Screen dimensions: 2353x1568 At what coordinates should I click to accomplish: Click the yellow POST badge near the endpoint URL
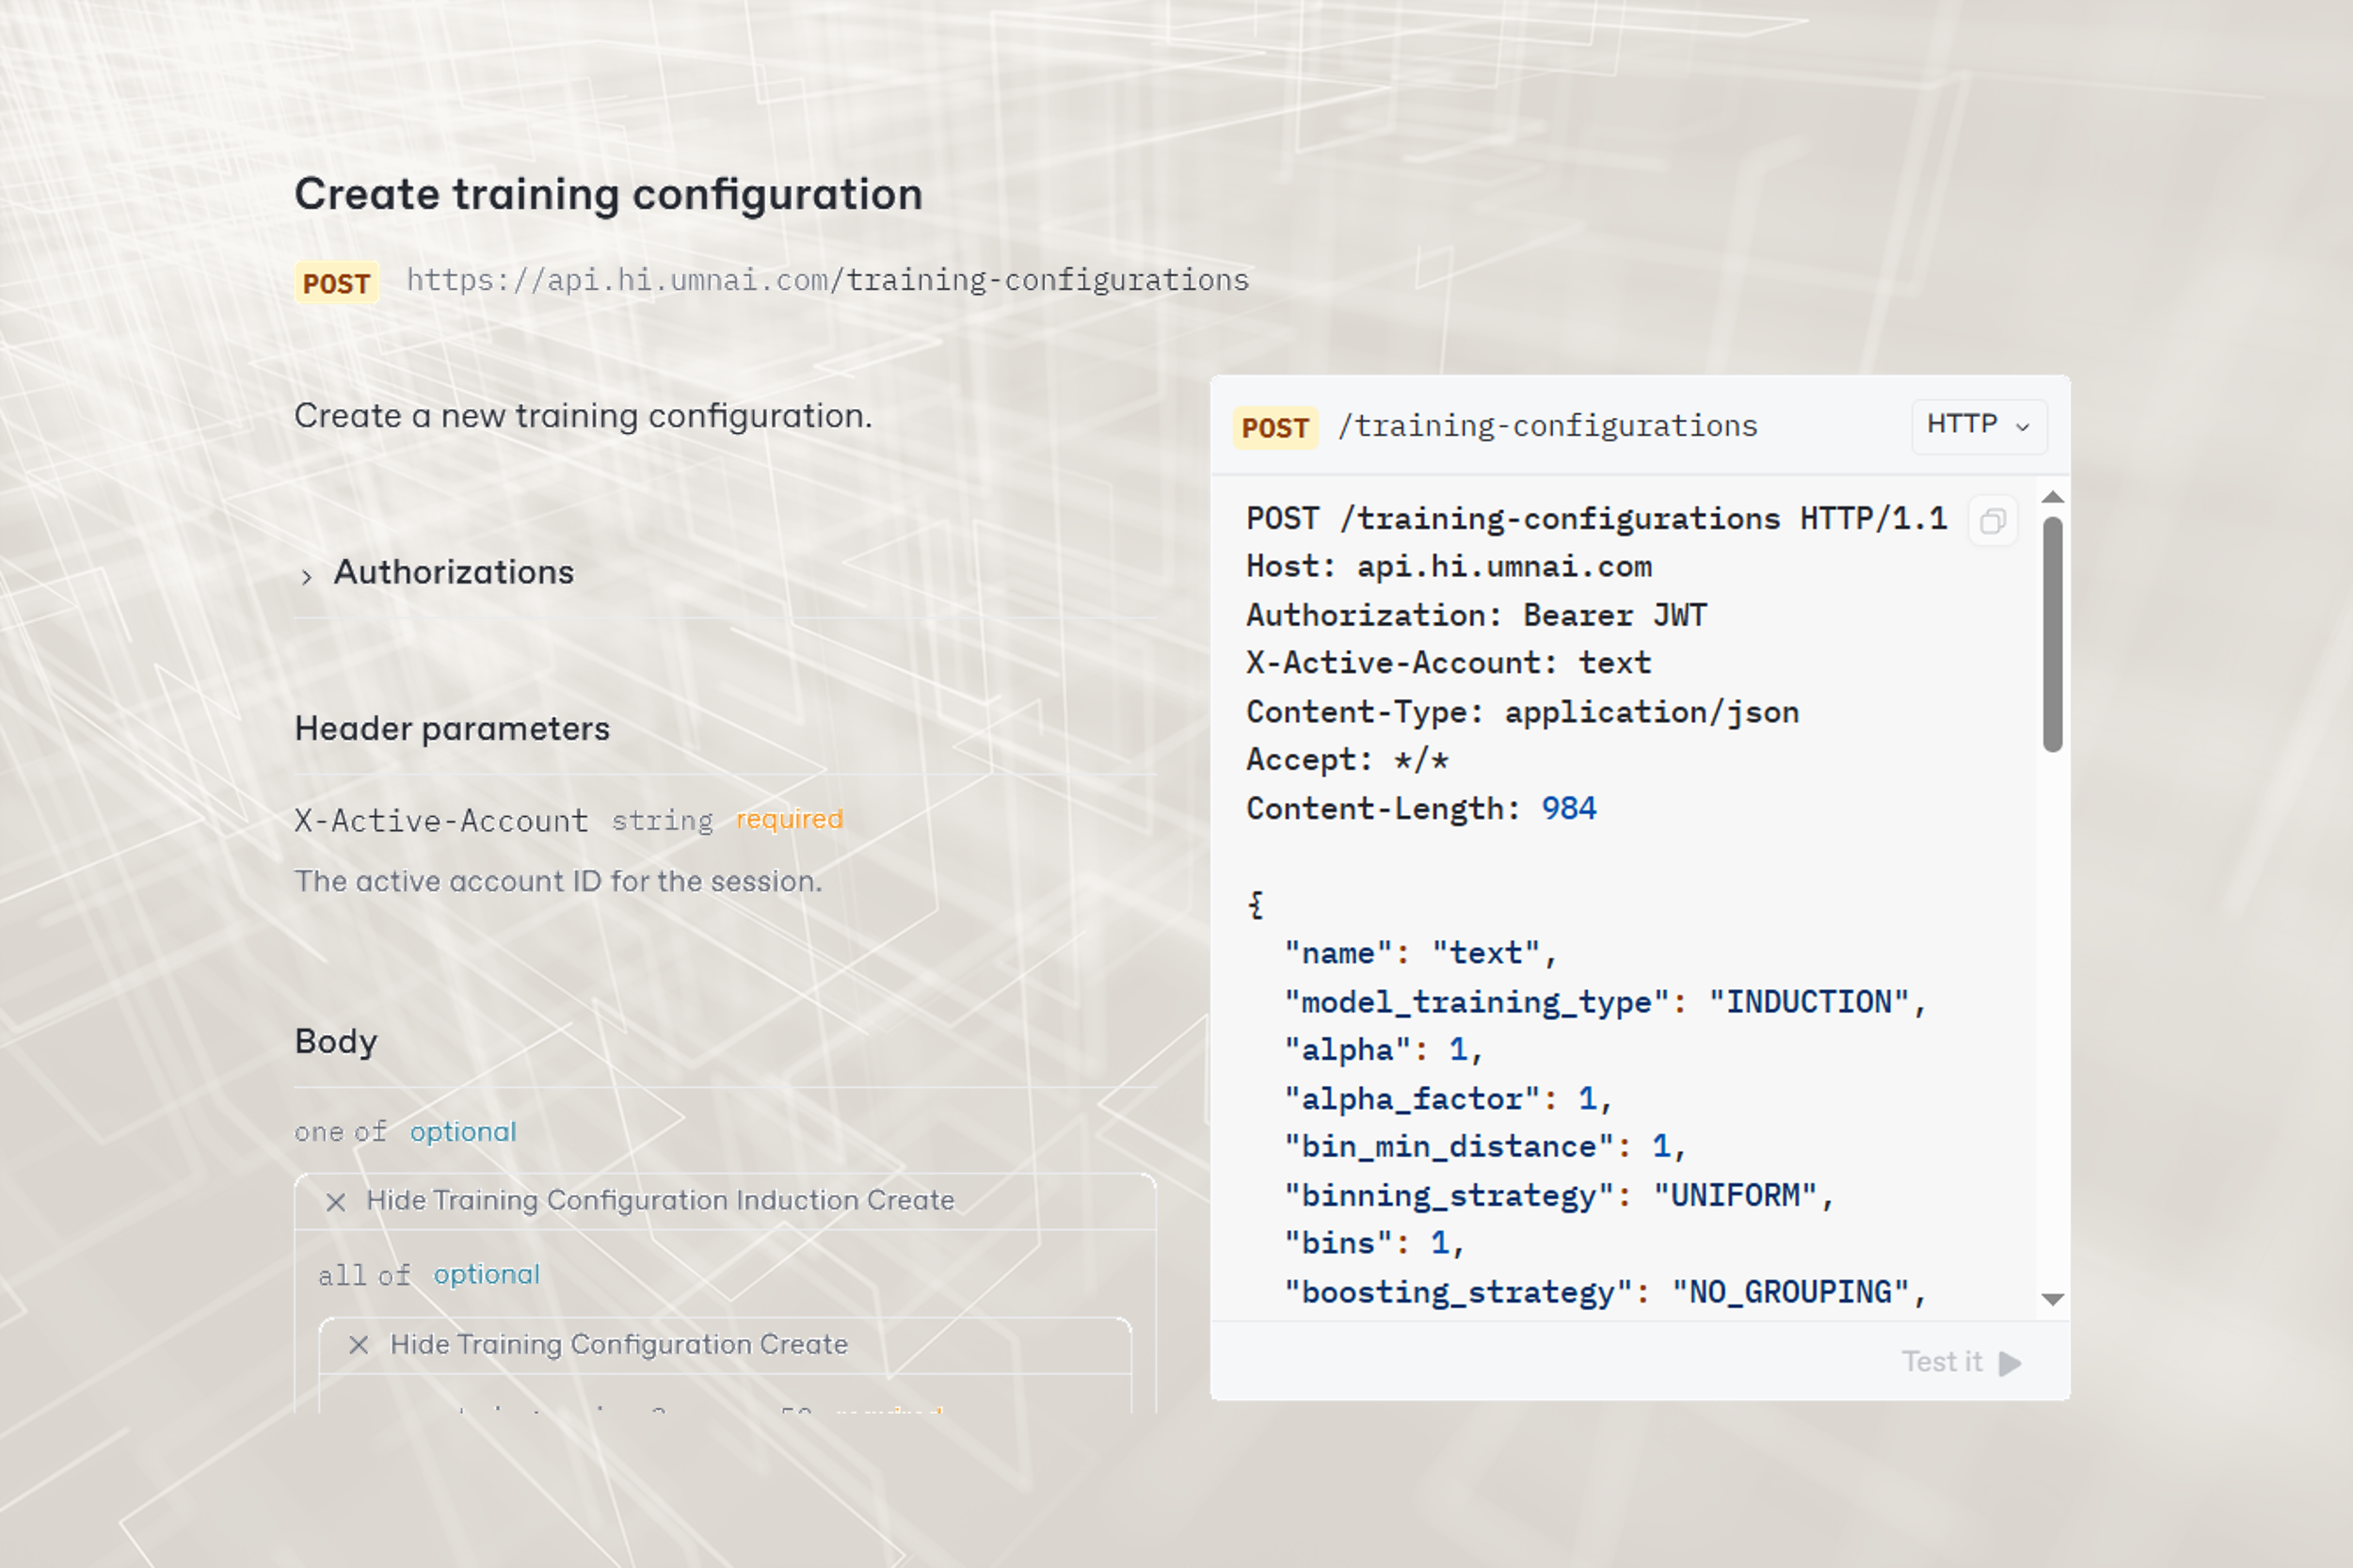(x=336, y=283)
